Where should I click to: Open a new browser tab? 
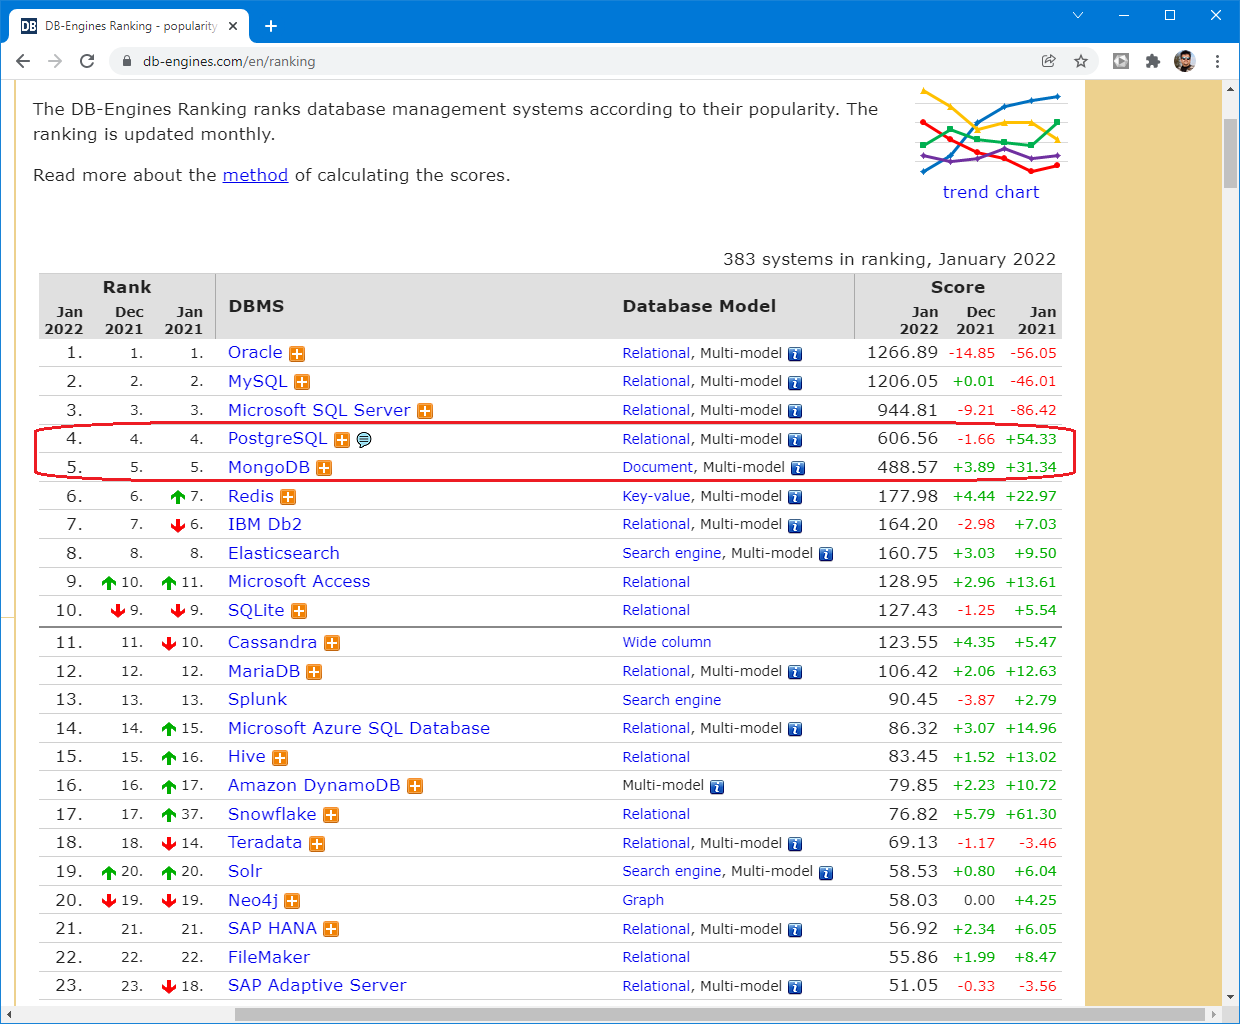coord(270,26)
